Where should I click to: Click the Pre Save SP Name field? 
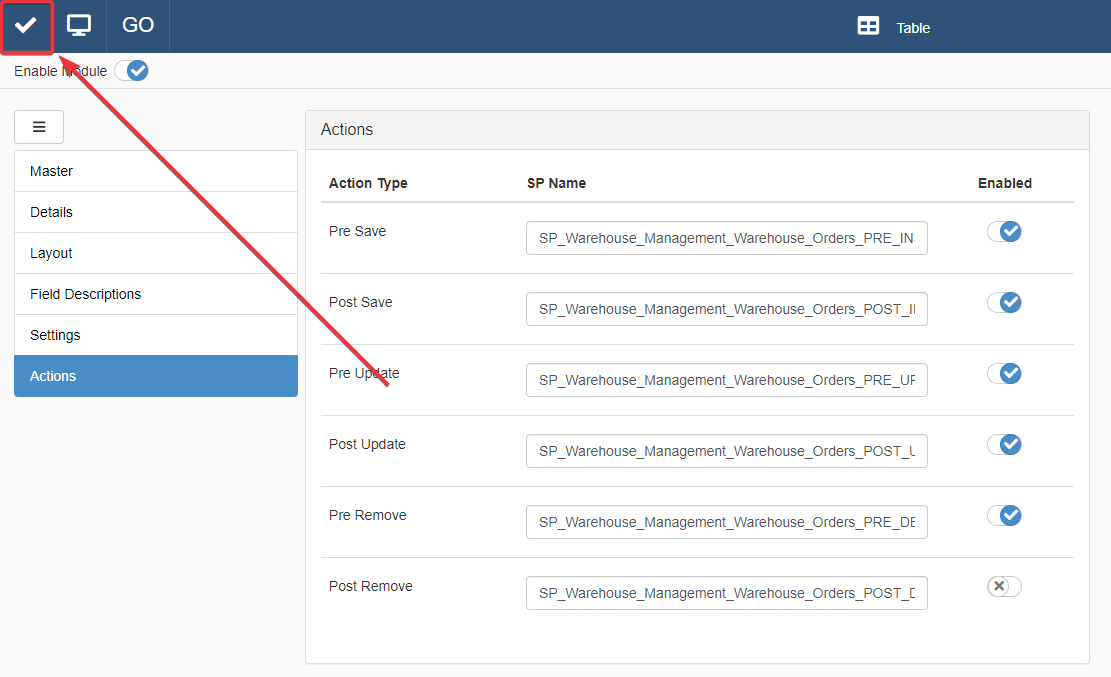pyautogui.click(x=726, y=238)
